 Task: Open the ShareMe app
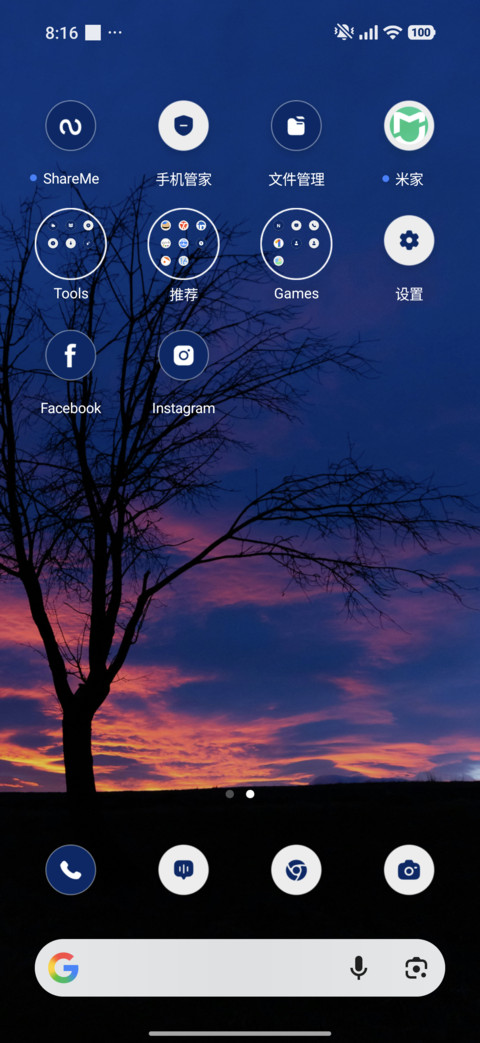click(70, 125)
